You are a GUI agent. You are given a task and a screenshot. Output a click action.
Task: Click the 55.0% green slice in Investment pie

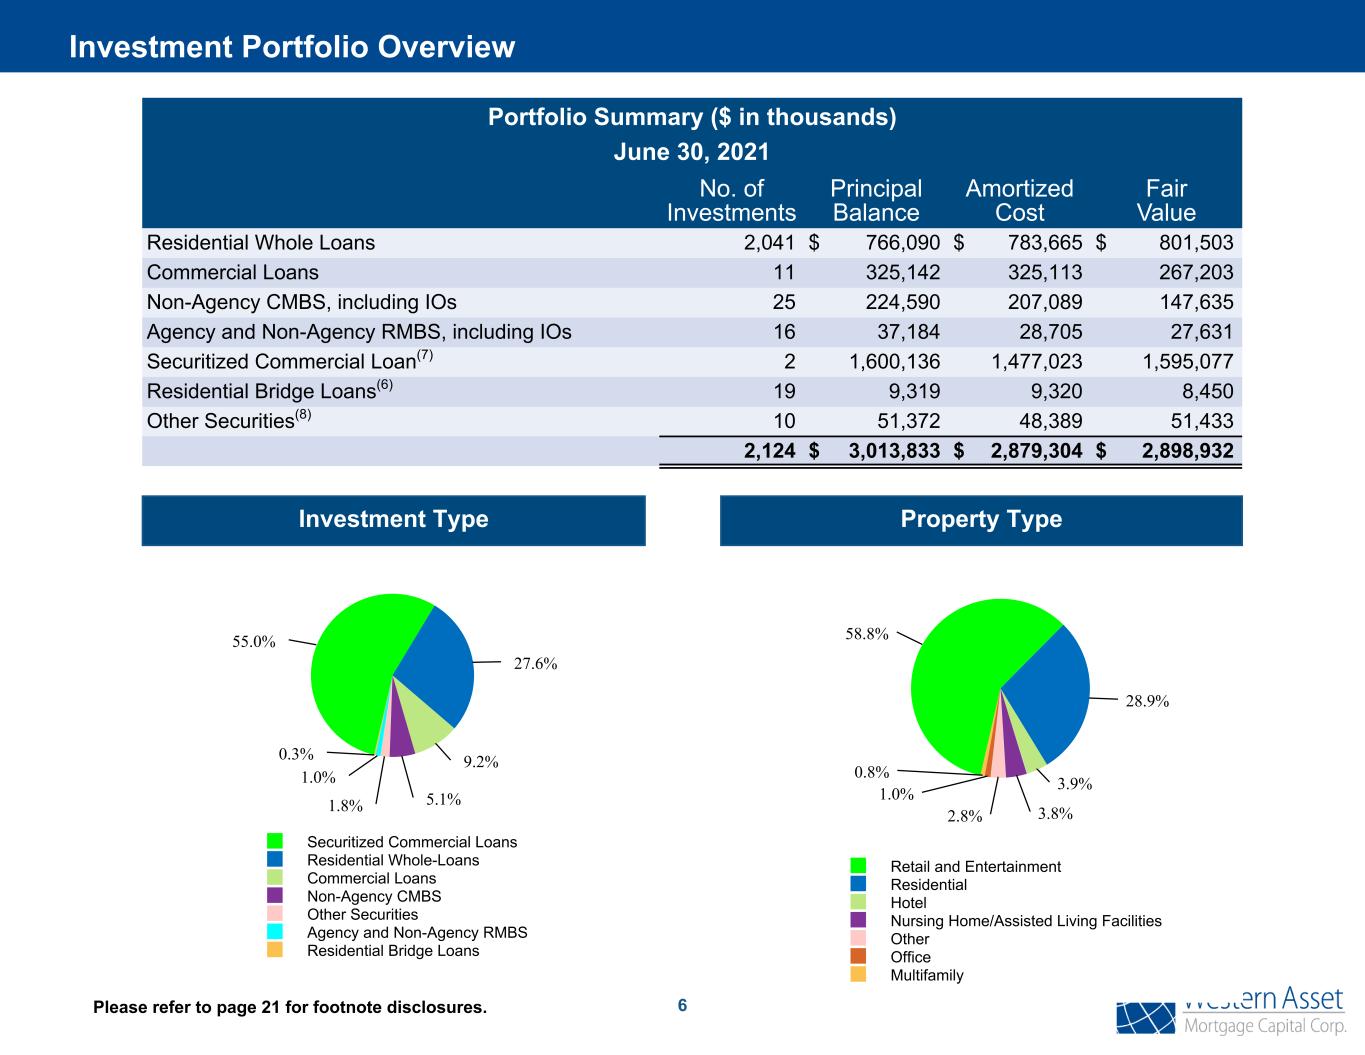coord(355,660)
